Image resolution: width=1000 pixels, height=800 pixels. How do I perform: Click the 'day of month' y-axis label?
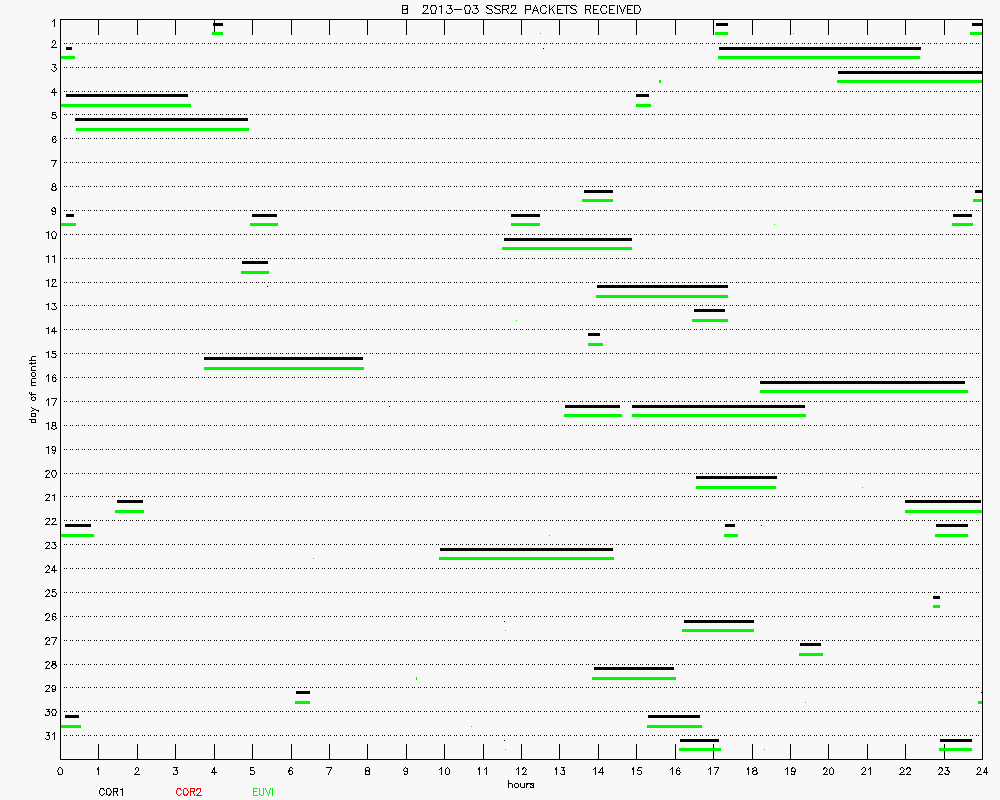(x=33, y=389)
